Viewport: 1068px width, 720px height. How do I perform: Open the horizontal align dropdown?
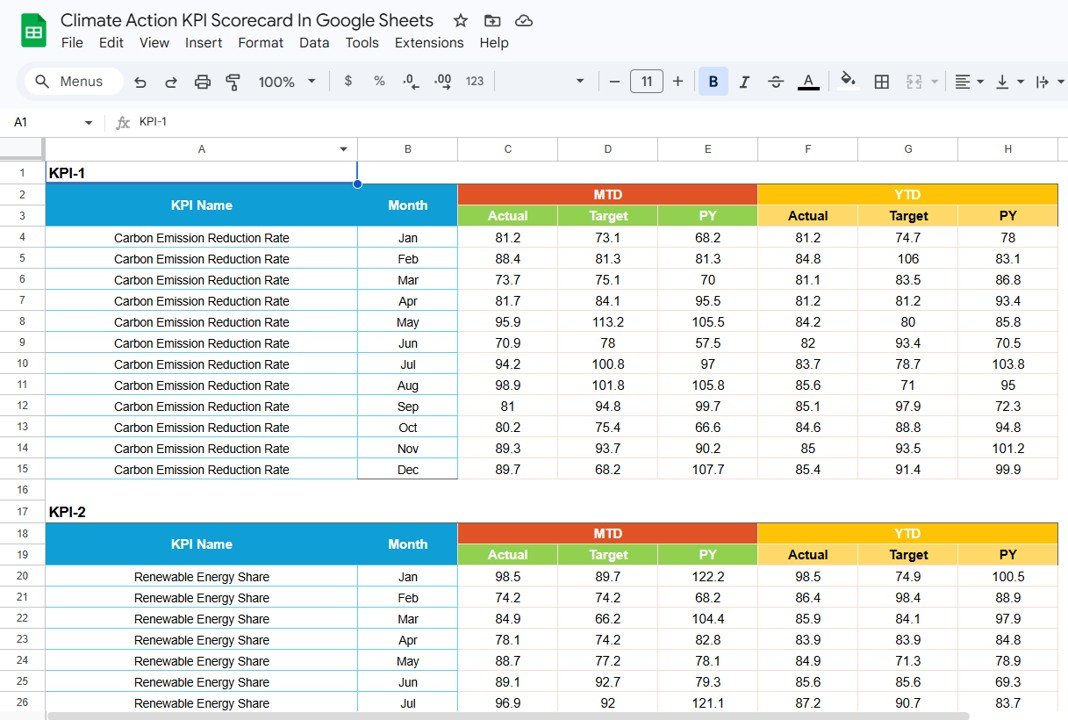coord(968,81)
